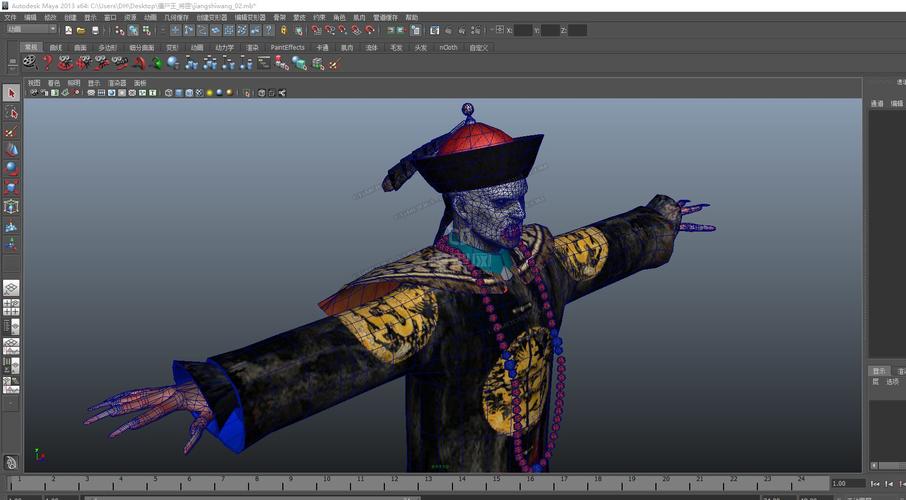This screenshot has height=500, width=906.
Task: Open the 显示 tab in layer editor
Action: pos(879,371)
